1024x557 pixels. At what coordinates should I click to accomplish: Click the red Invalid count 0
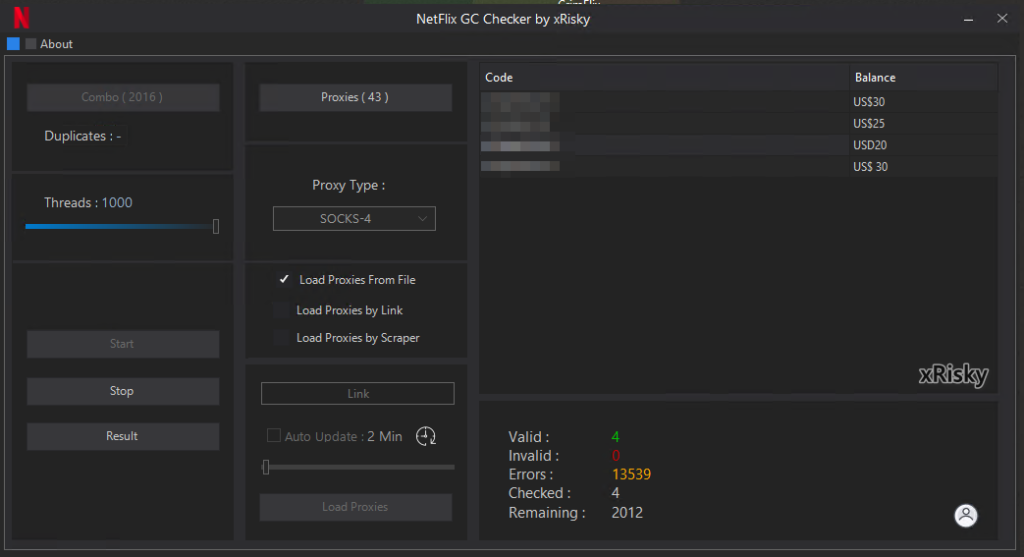(x=615, y=456)
